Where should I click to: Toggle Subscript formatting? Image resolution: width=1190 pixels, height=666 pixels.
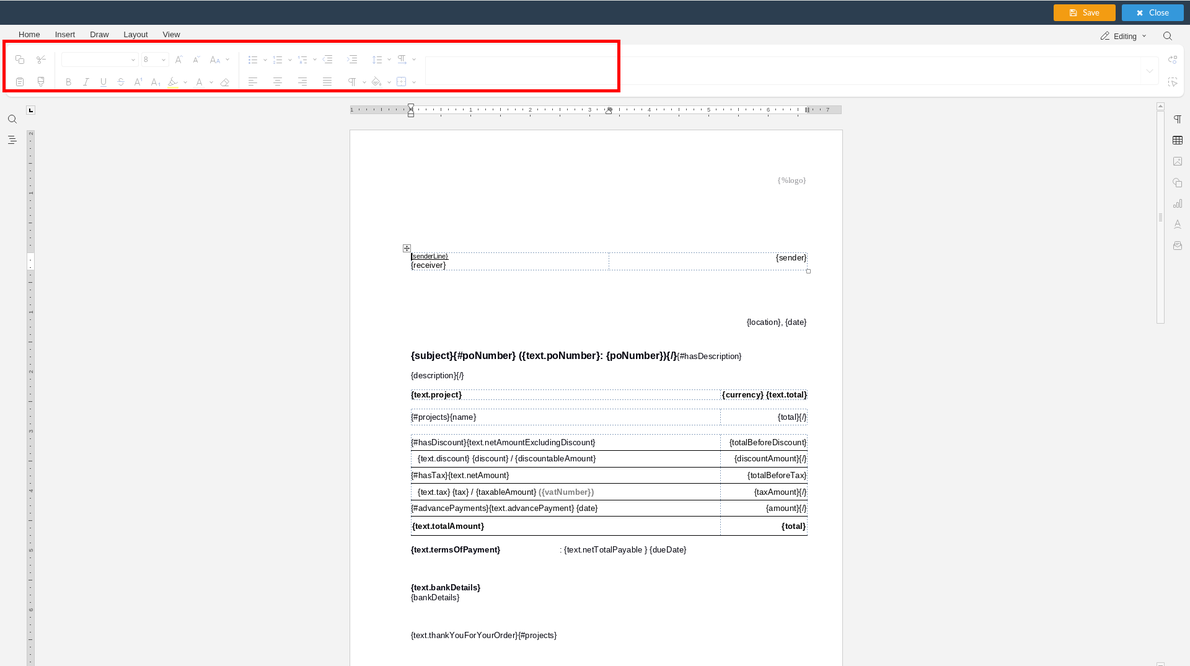point(156,82)
